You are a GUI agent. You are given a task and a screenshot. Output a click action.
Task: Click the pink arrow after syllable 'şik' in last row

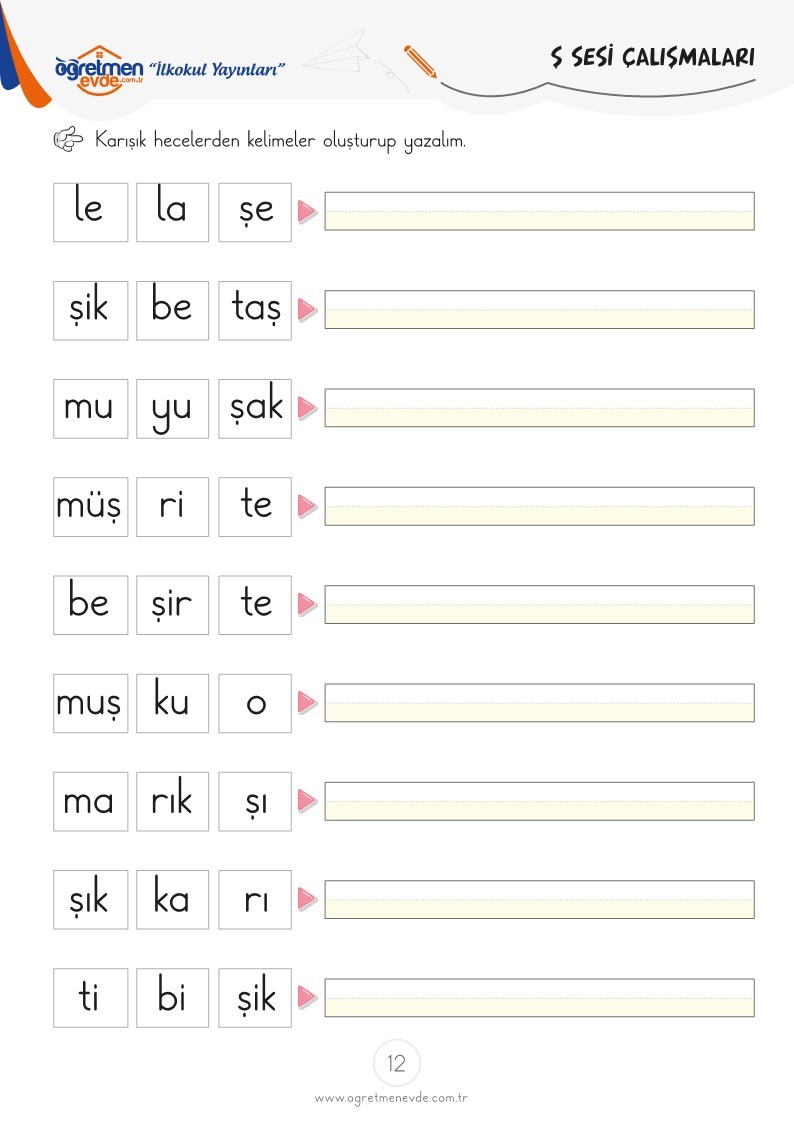pyautogui.click(x=307, y=996)
